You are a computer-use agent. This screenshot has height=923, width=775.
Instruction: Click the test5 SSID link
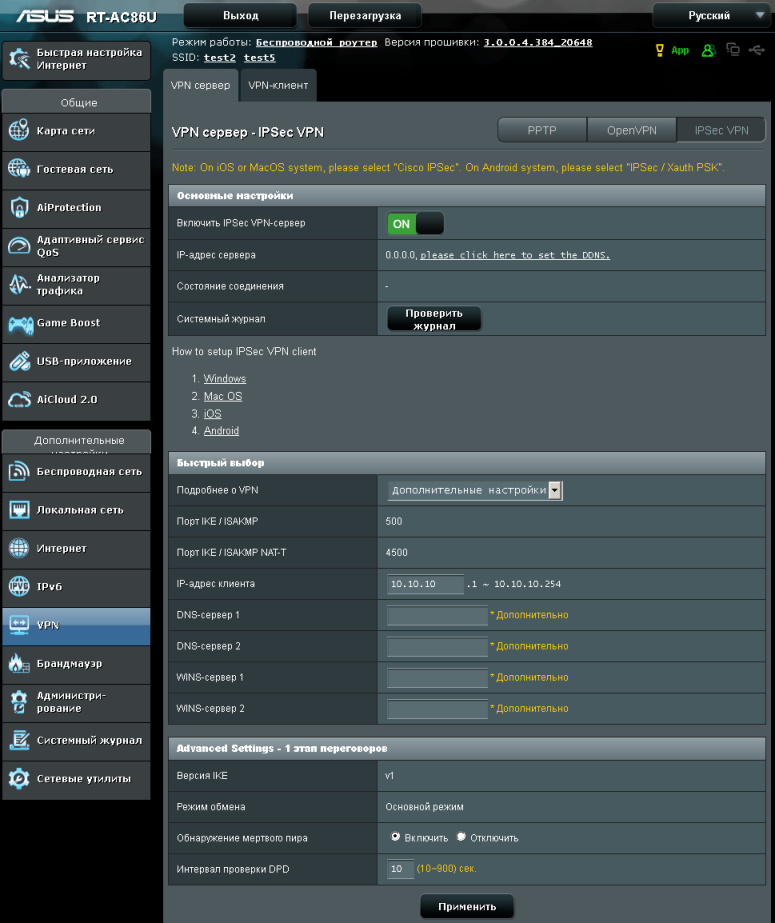(260, 58)
